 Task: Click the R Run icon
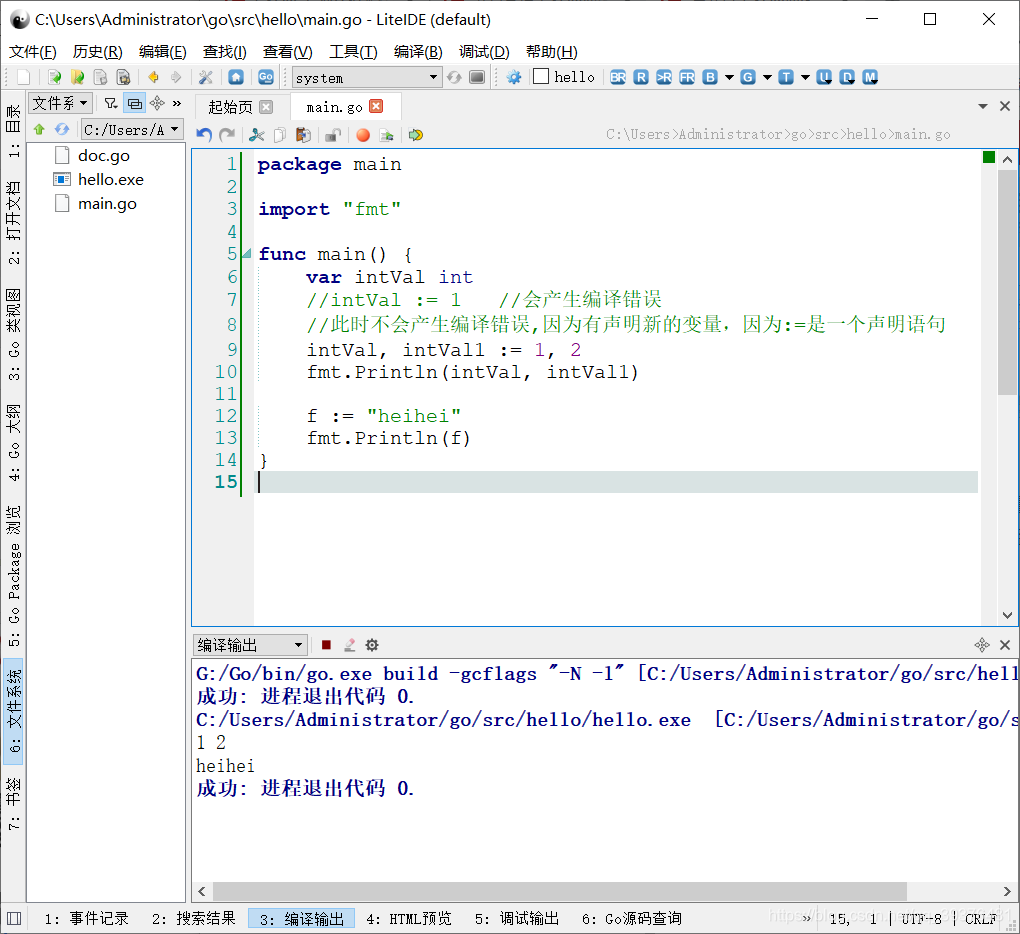pos(641,77)
